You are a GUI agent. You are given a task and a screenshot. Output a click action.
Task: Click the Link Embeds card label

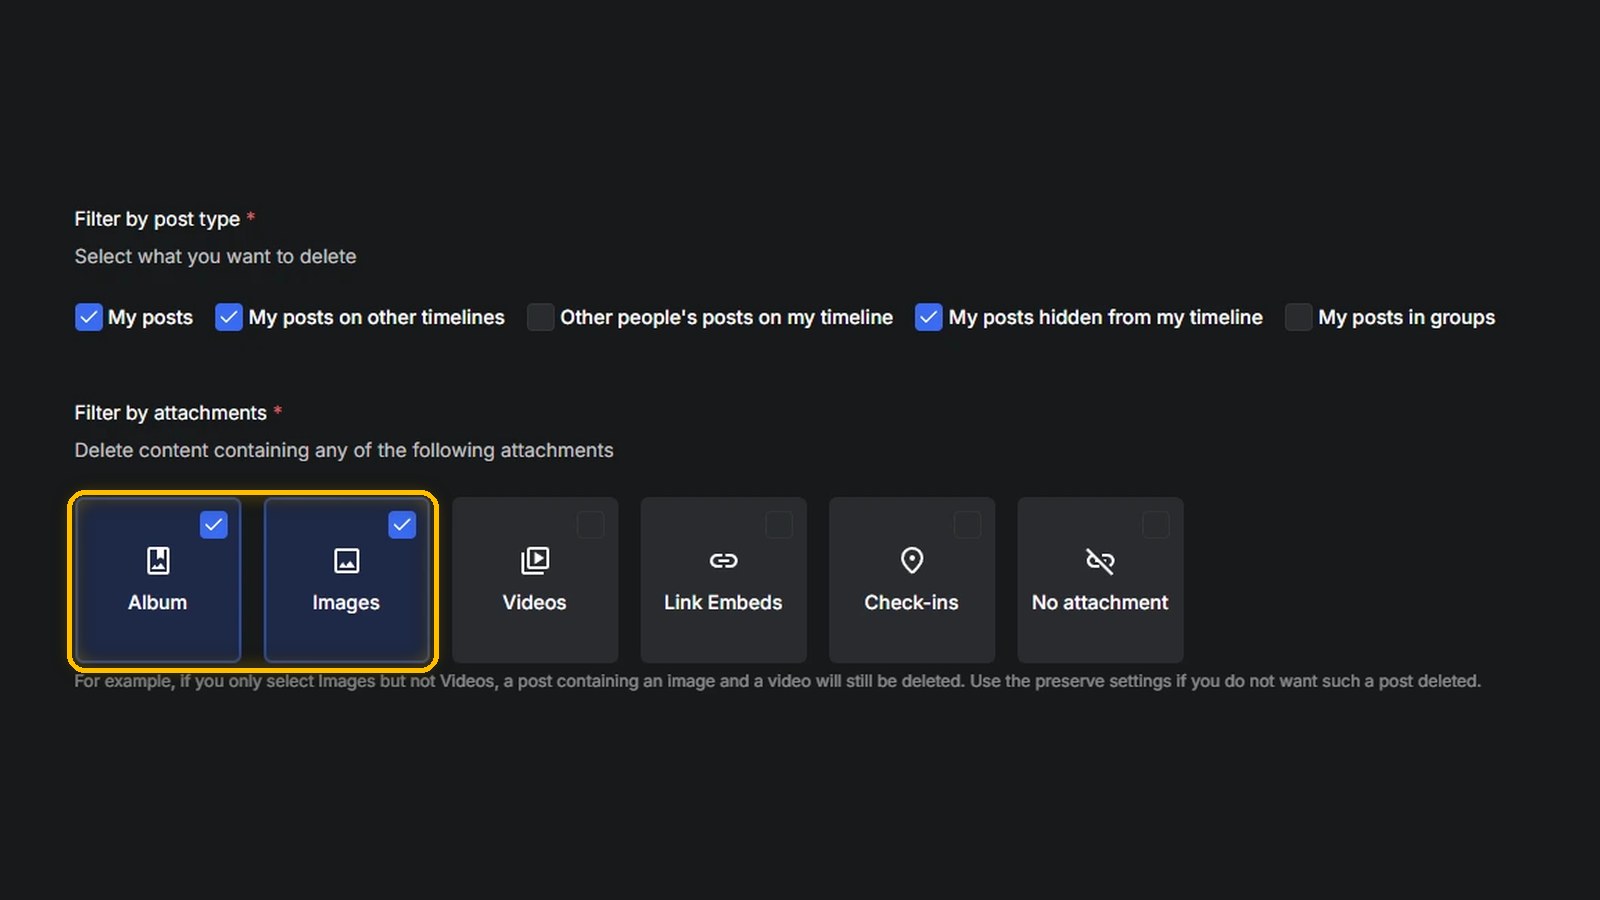pyautogui.click(x=723, y=603)
